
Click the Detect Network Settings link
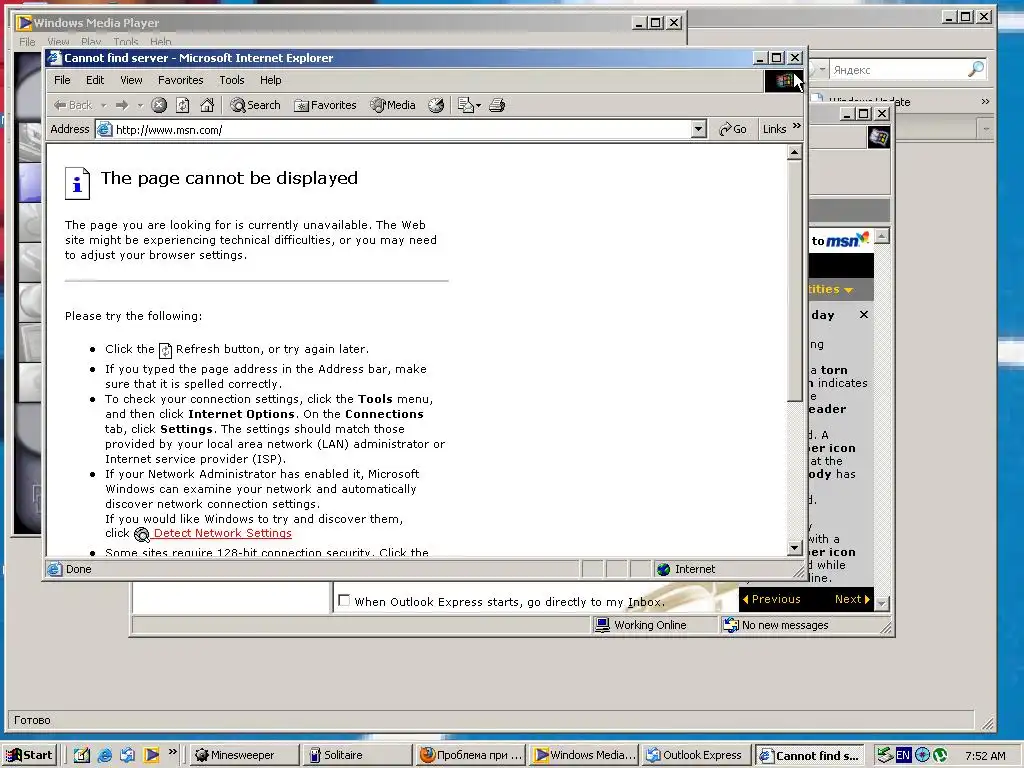pos(223,533)
